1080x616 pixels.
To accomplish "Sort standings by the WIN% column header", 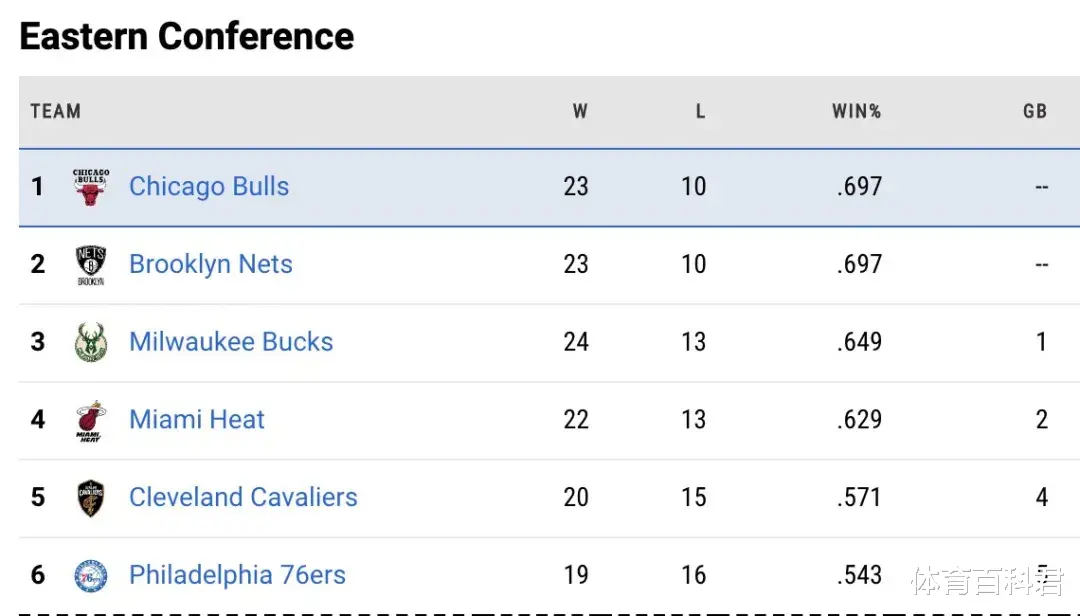I will (x=856, y=112).
